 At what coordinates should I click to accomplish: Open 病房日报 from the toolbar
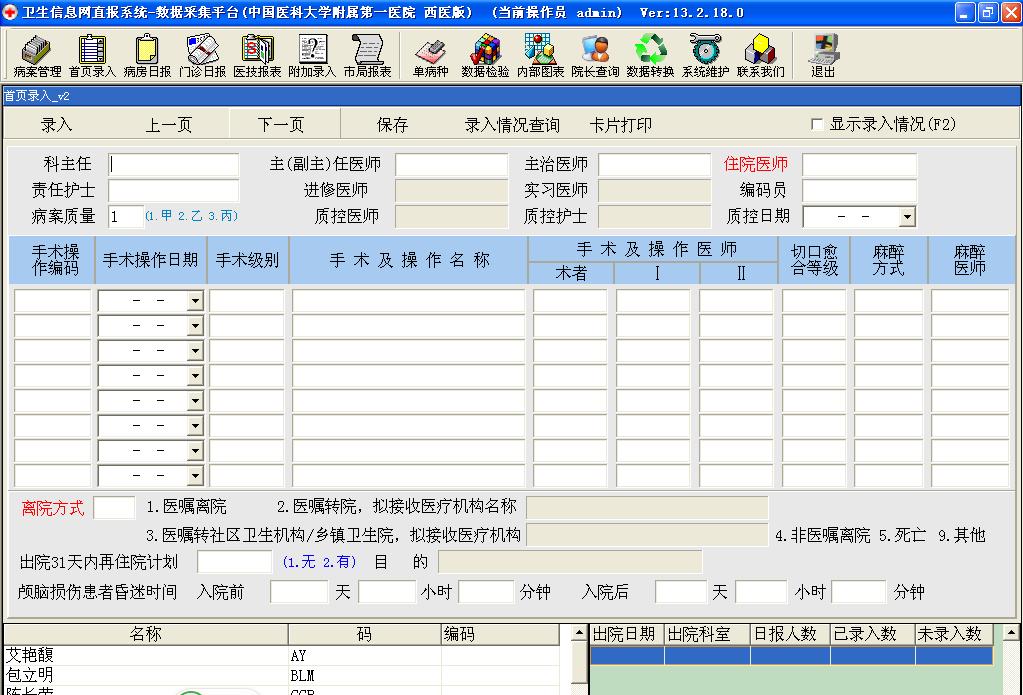[147, 55]
